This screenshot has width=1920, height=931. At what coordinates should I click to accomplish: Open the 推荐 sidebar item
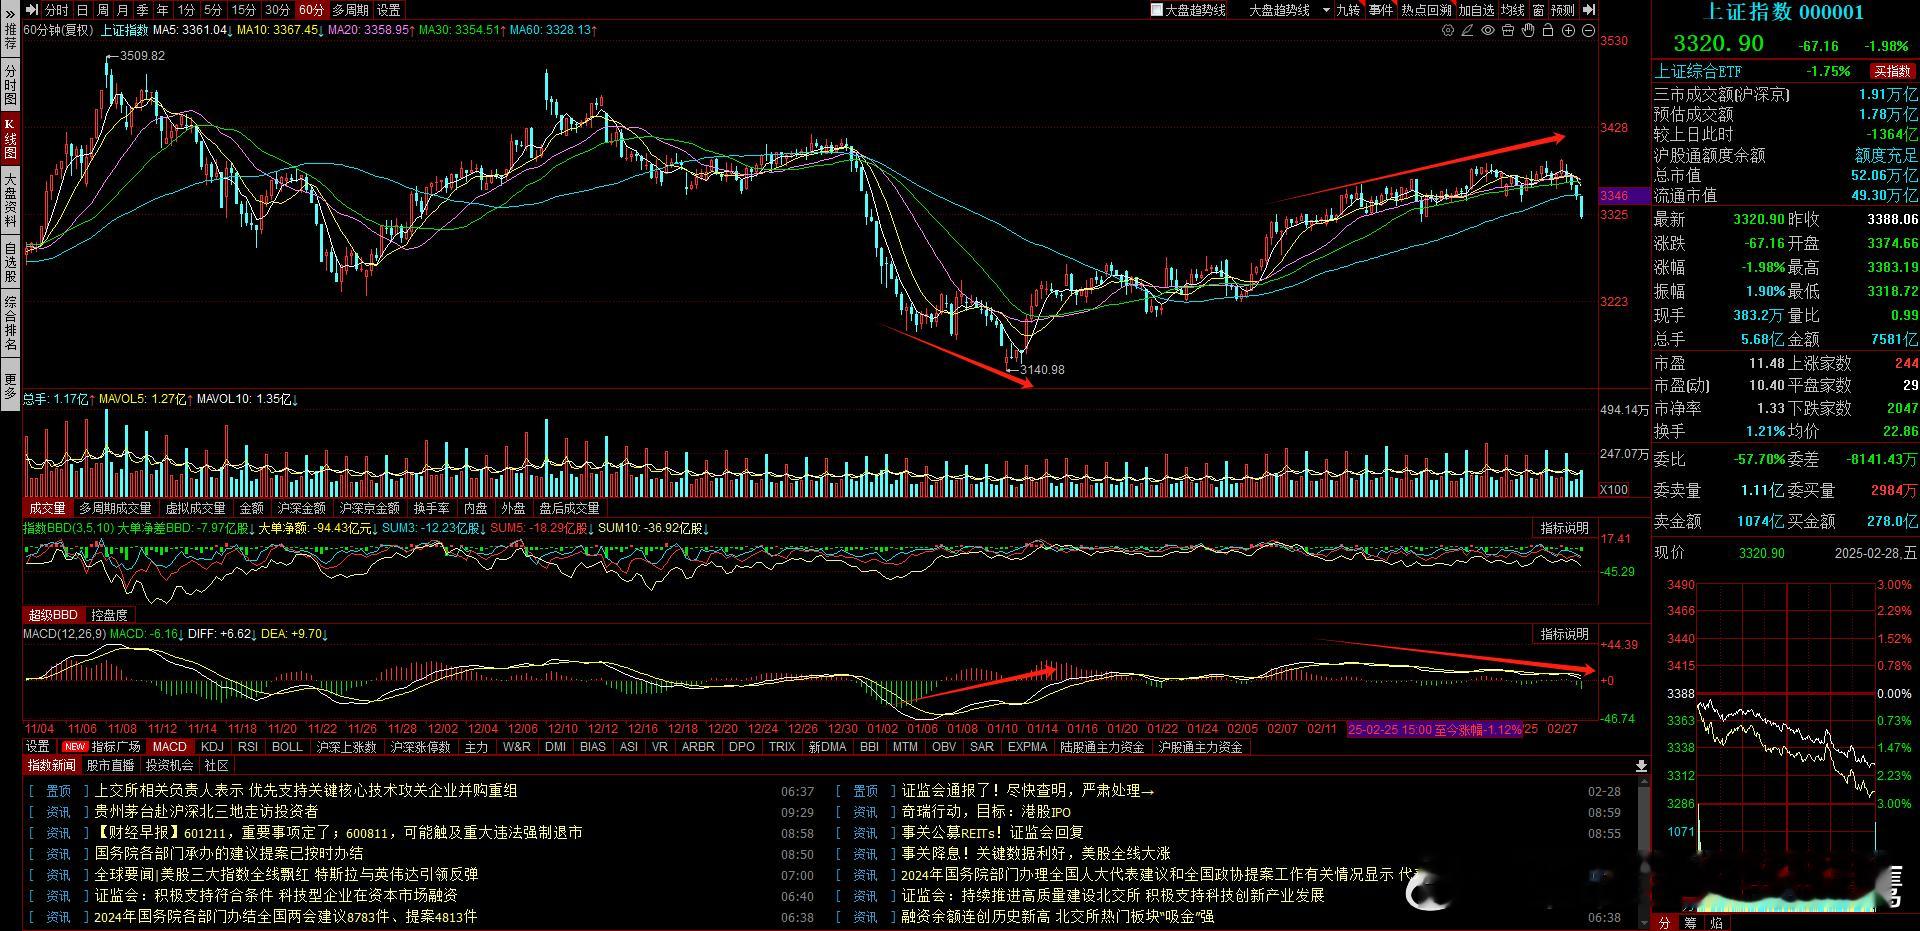10,38
